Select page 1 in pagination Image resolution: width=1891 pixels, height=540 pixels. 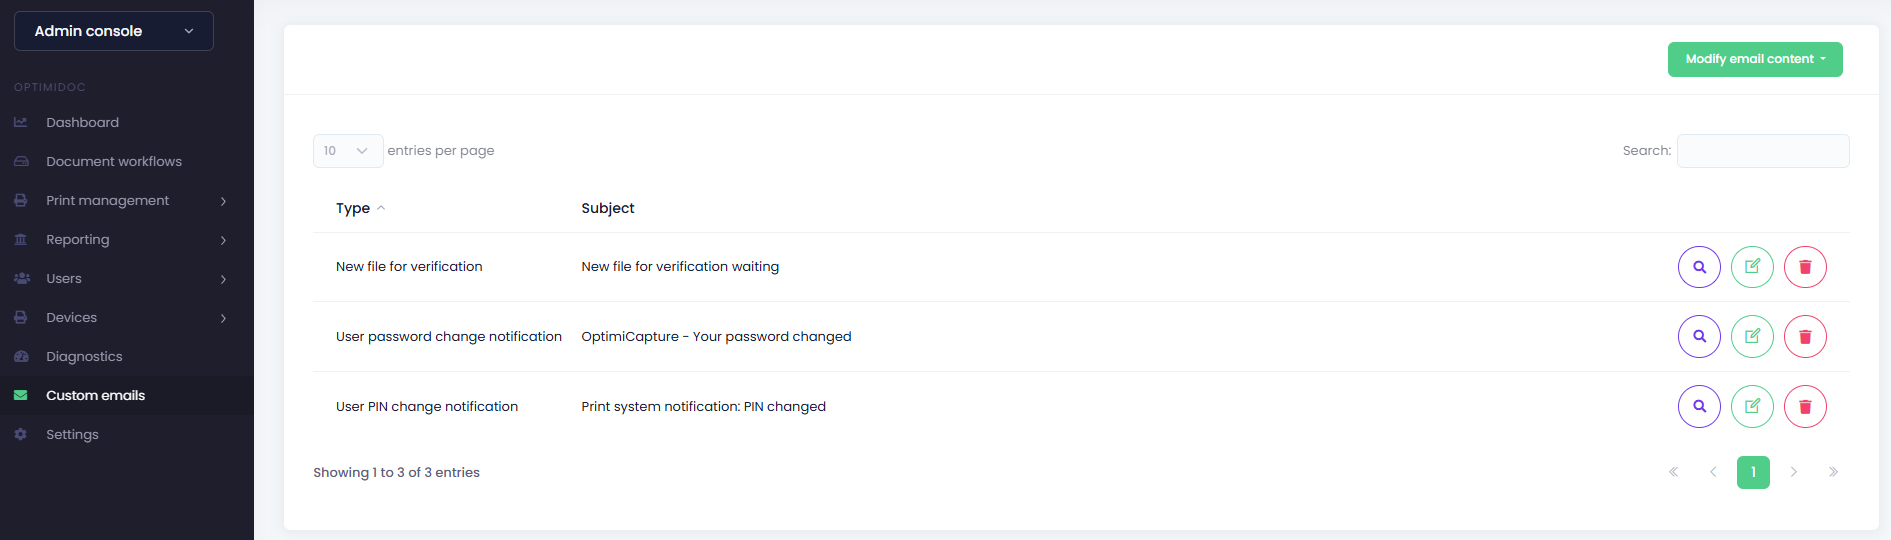tap(1753, 472)
